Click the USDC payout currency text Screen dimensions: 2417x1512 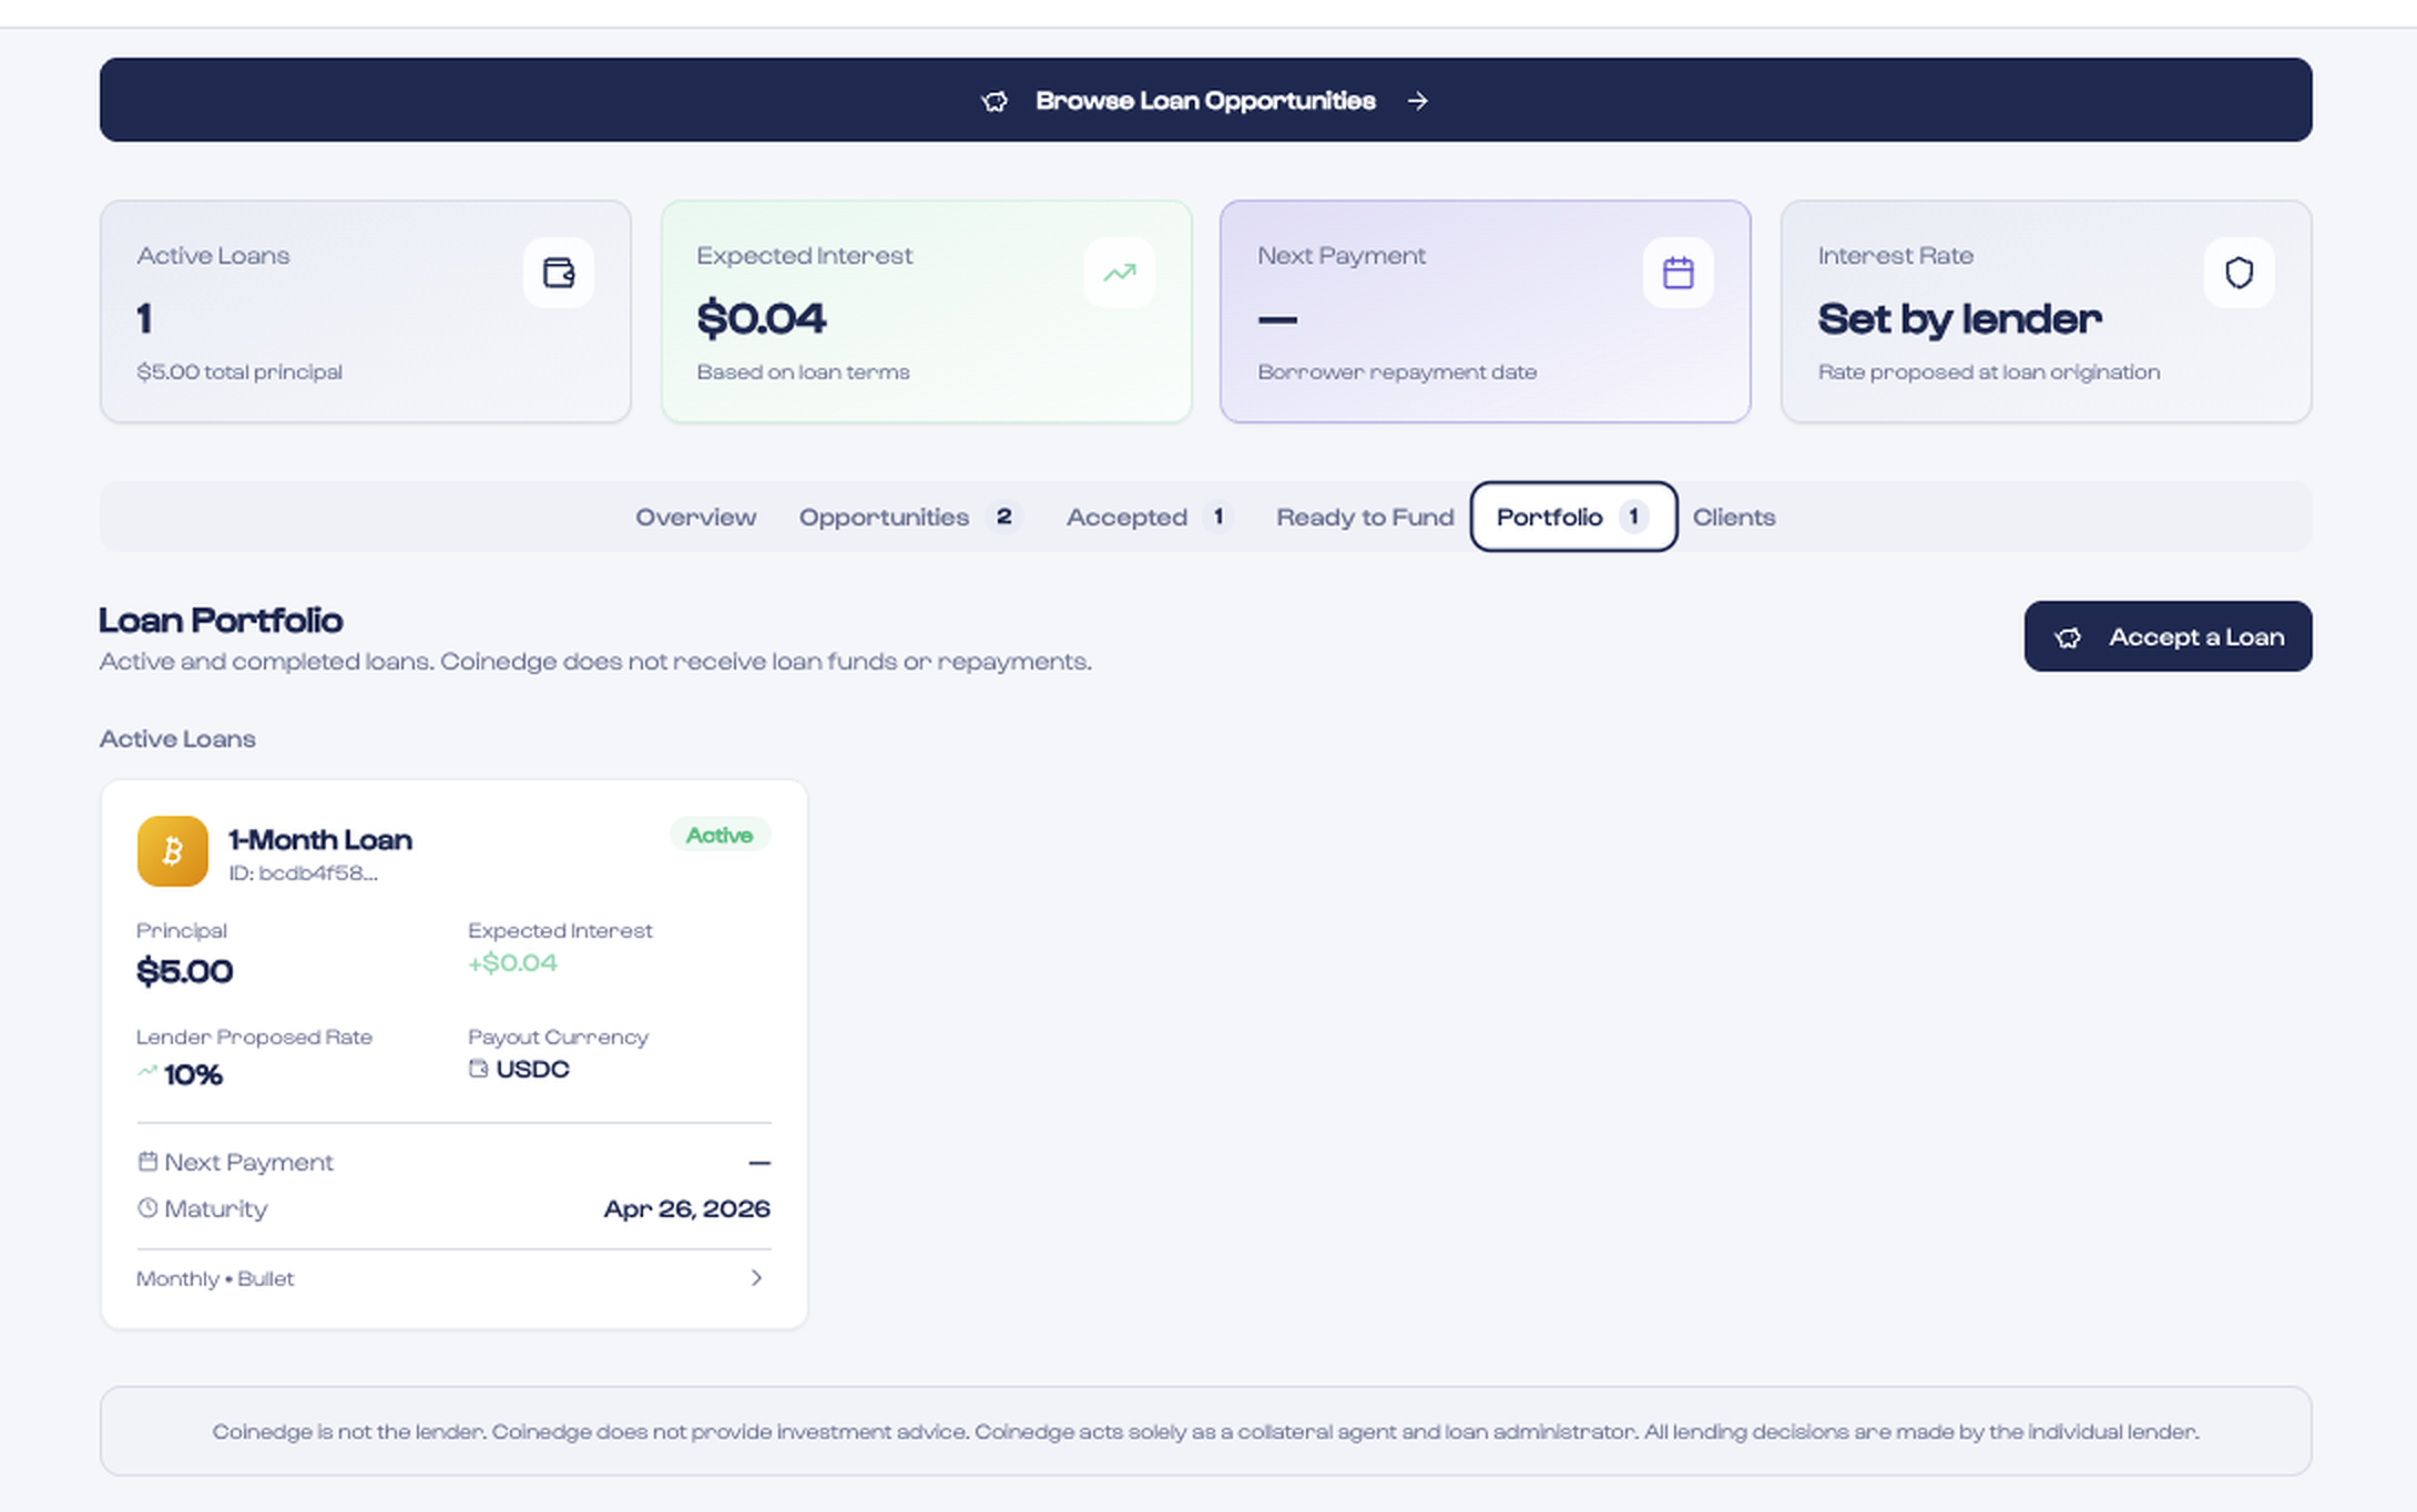(532, 1069)
